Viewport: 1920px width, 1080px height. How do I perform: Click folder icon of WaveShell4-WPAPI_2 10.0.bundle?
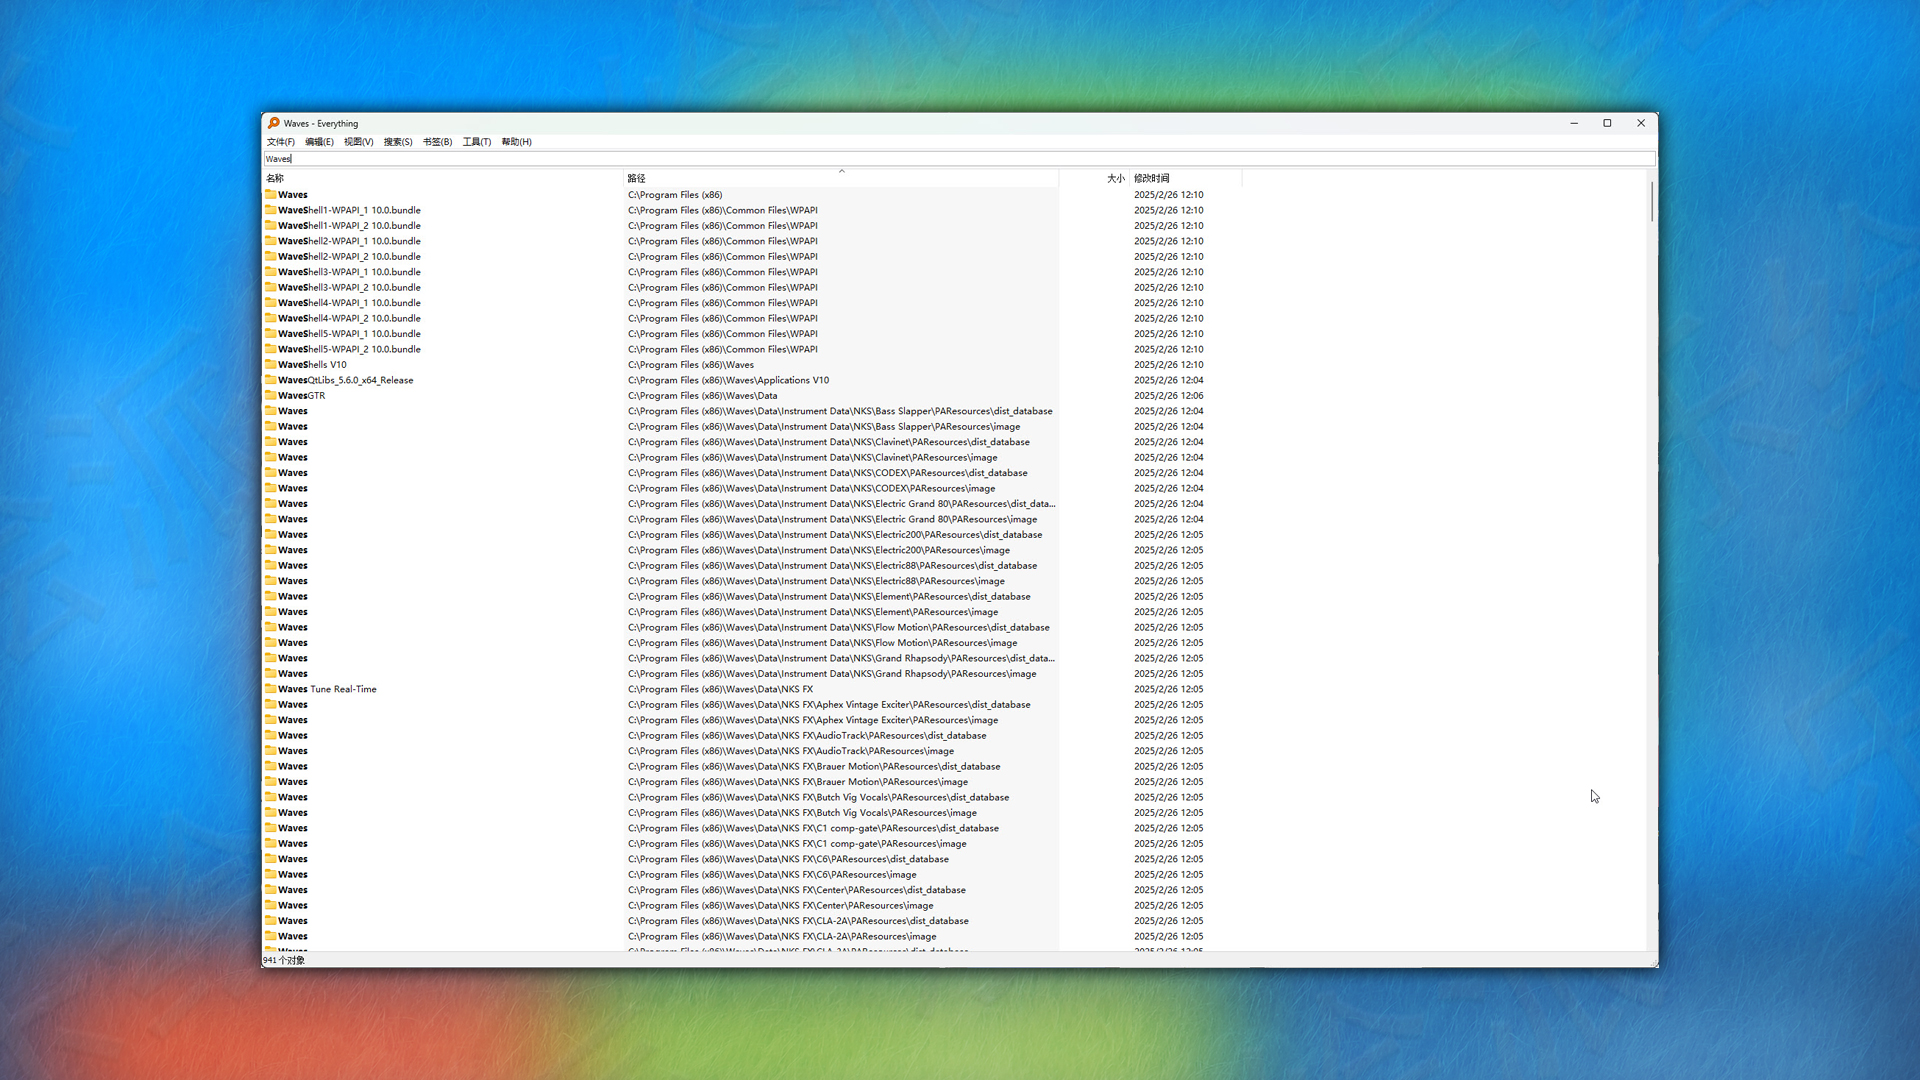[270, 319]
